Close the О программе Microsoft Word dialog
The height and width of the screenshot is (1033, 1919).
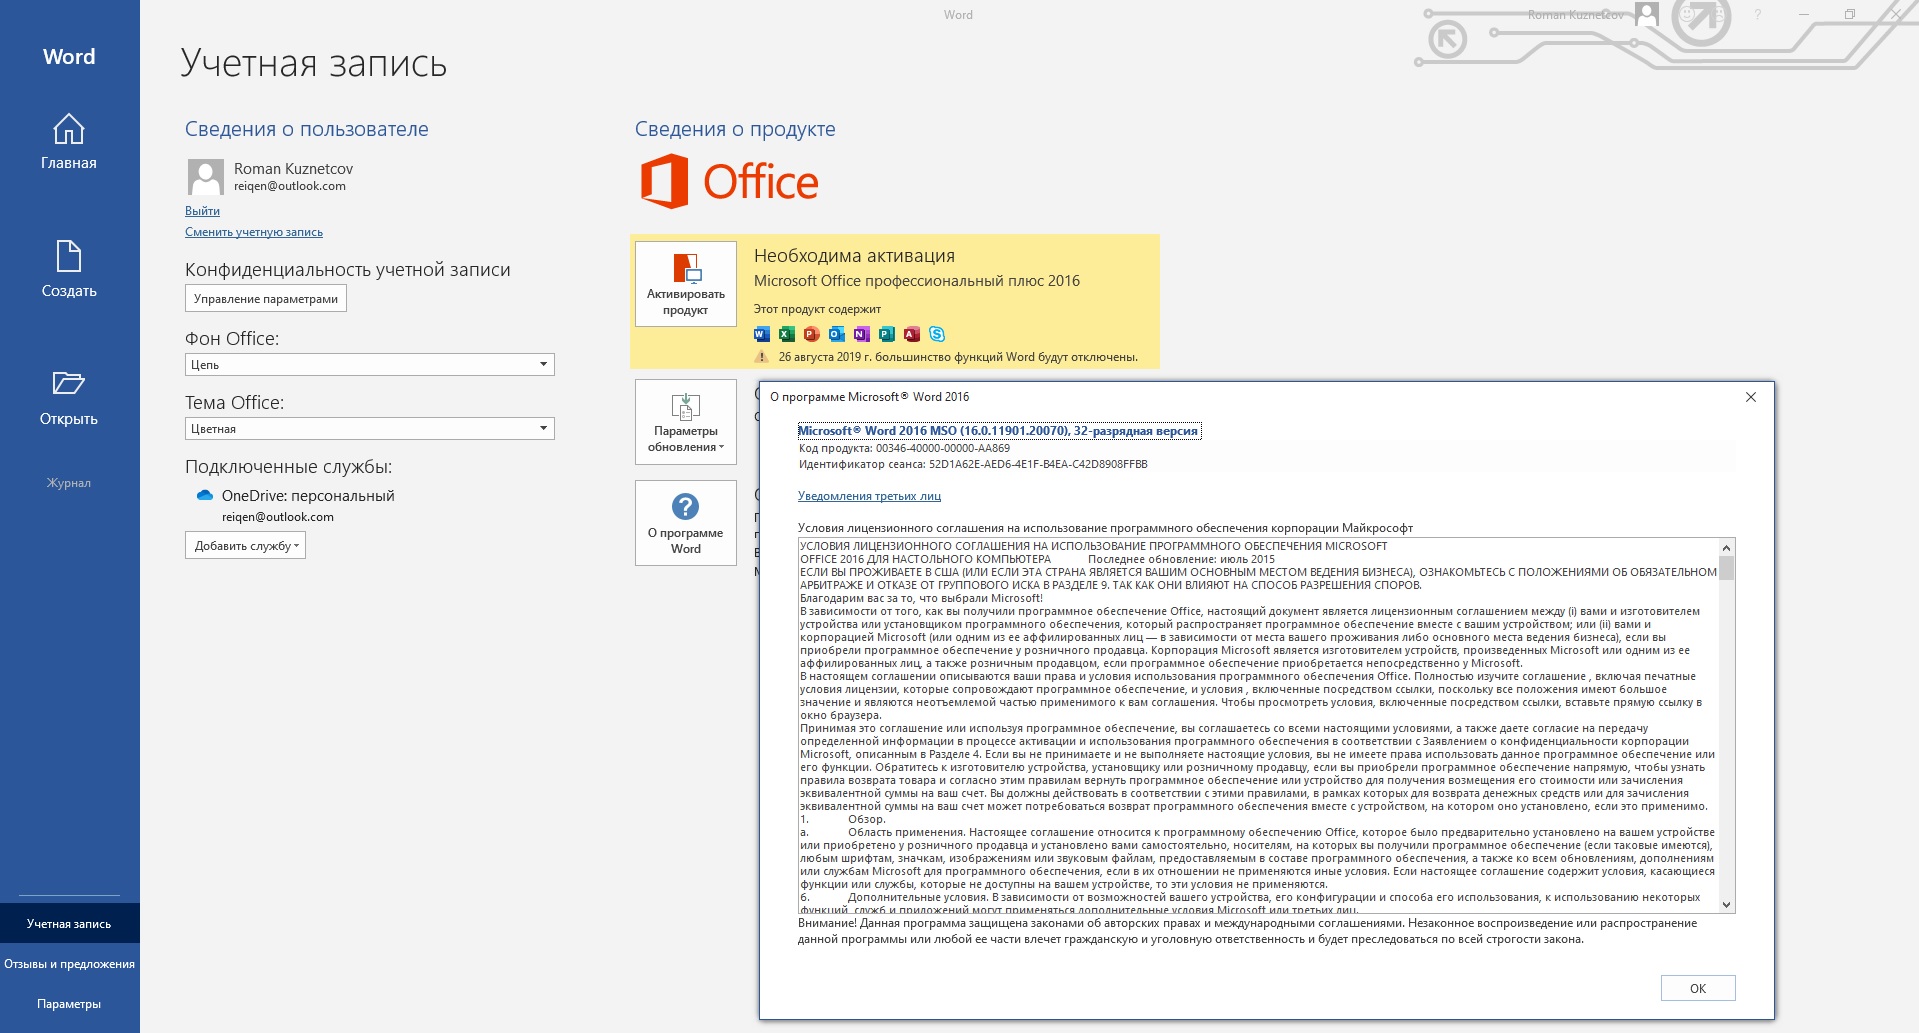pos(1751,397)
